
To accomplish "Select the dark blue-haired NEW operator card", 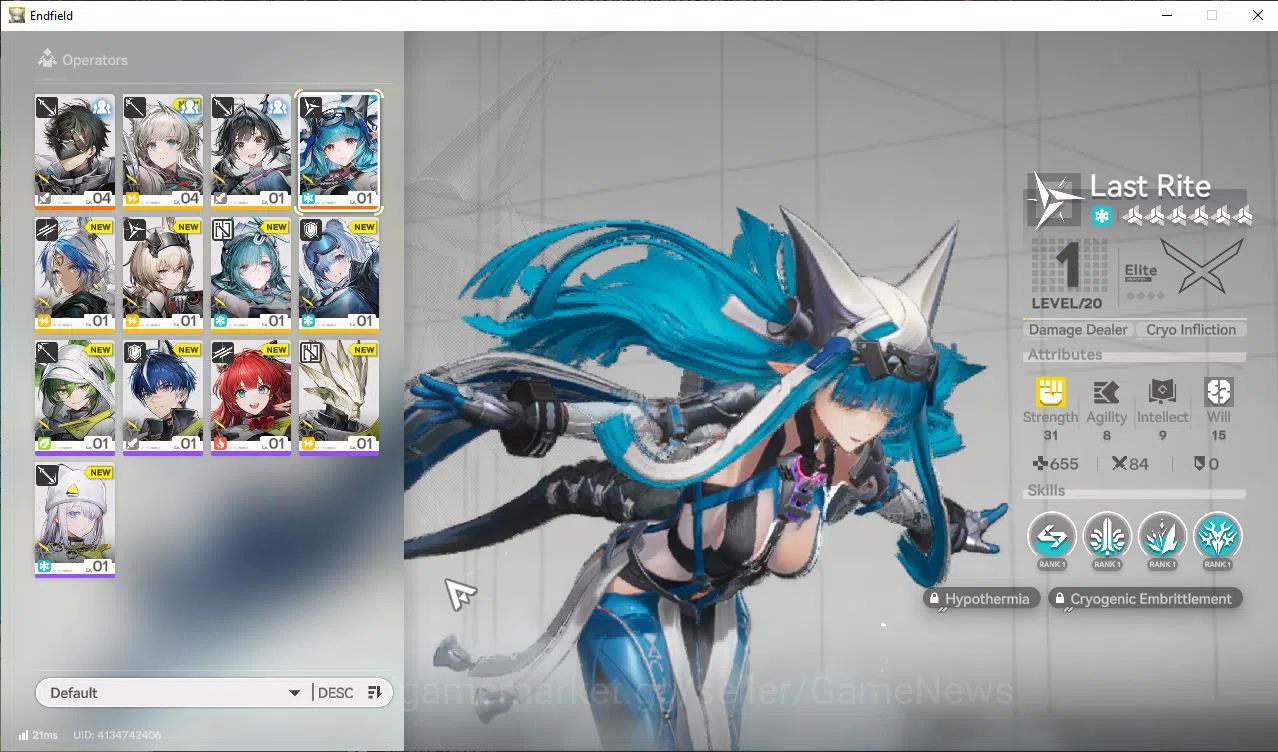I will click(x=163, y=398).
